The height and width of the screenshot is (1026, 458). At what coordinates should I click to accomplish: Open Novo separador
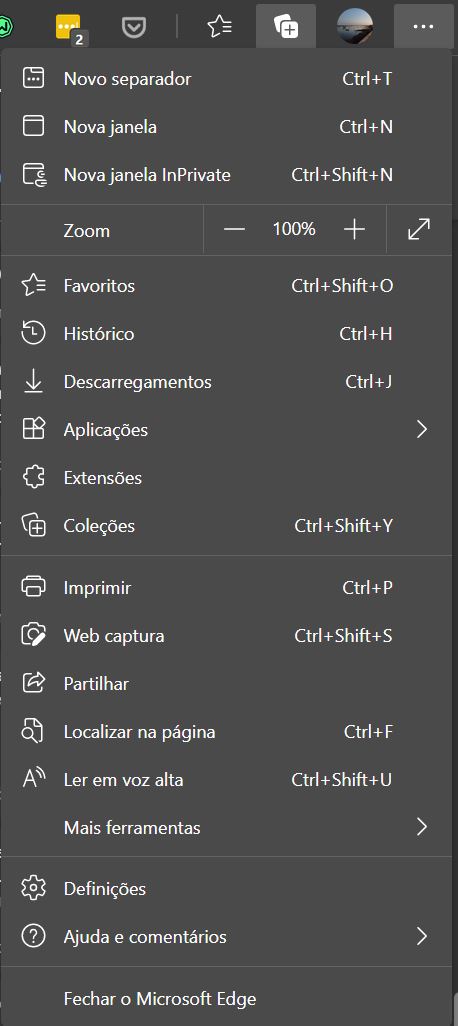226,79
